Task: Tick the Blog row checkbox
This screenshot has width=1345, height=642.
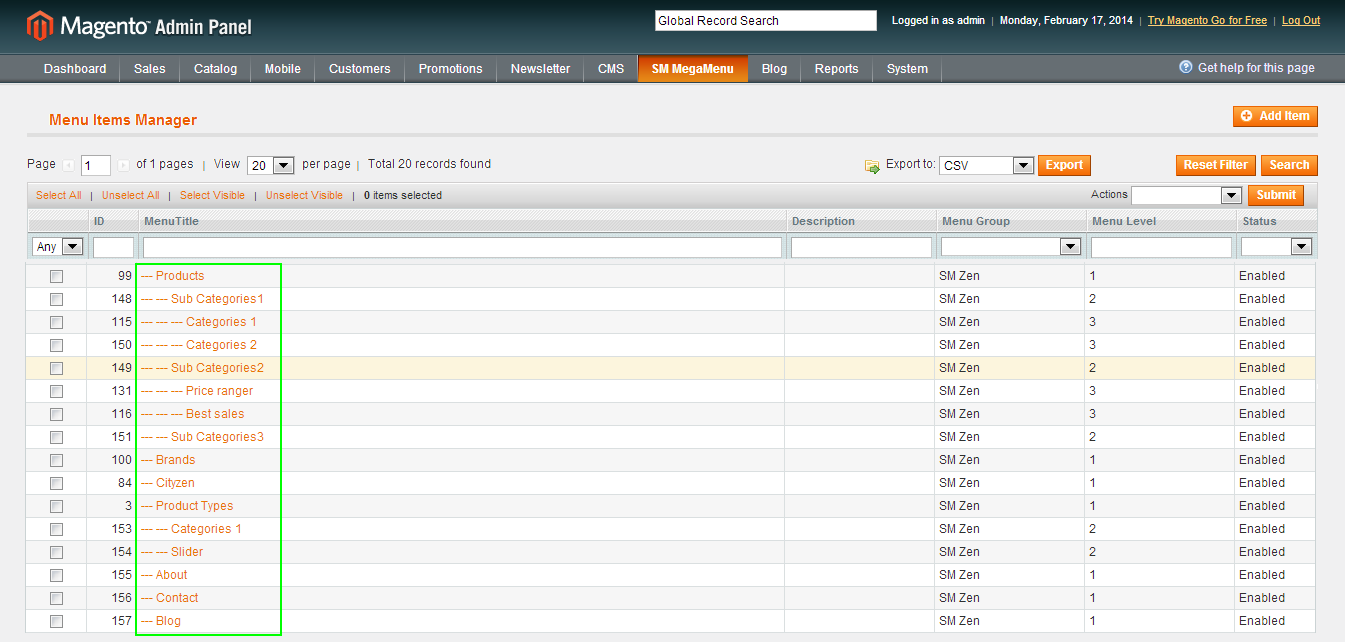Action: [56, 621]
